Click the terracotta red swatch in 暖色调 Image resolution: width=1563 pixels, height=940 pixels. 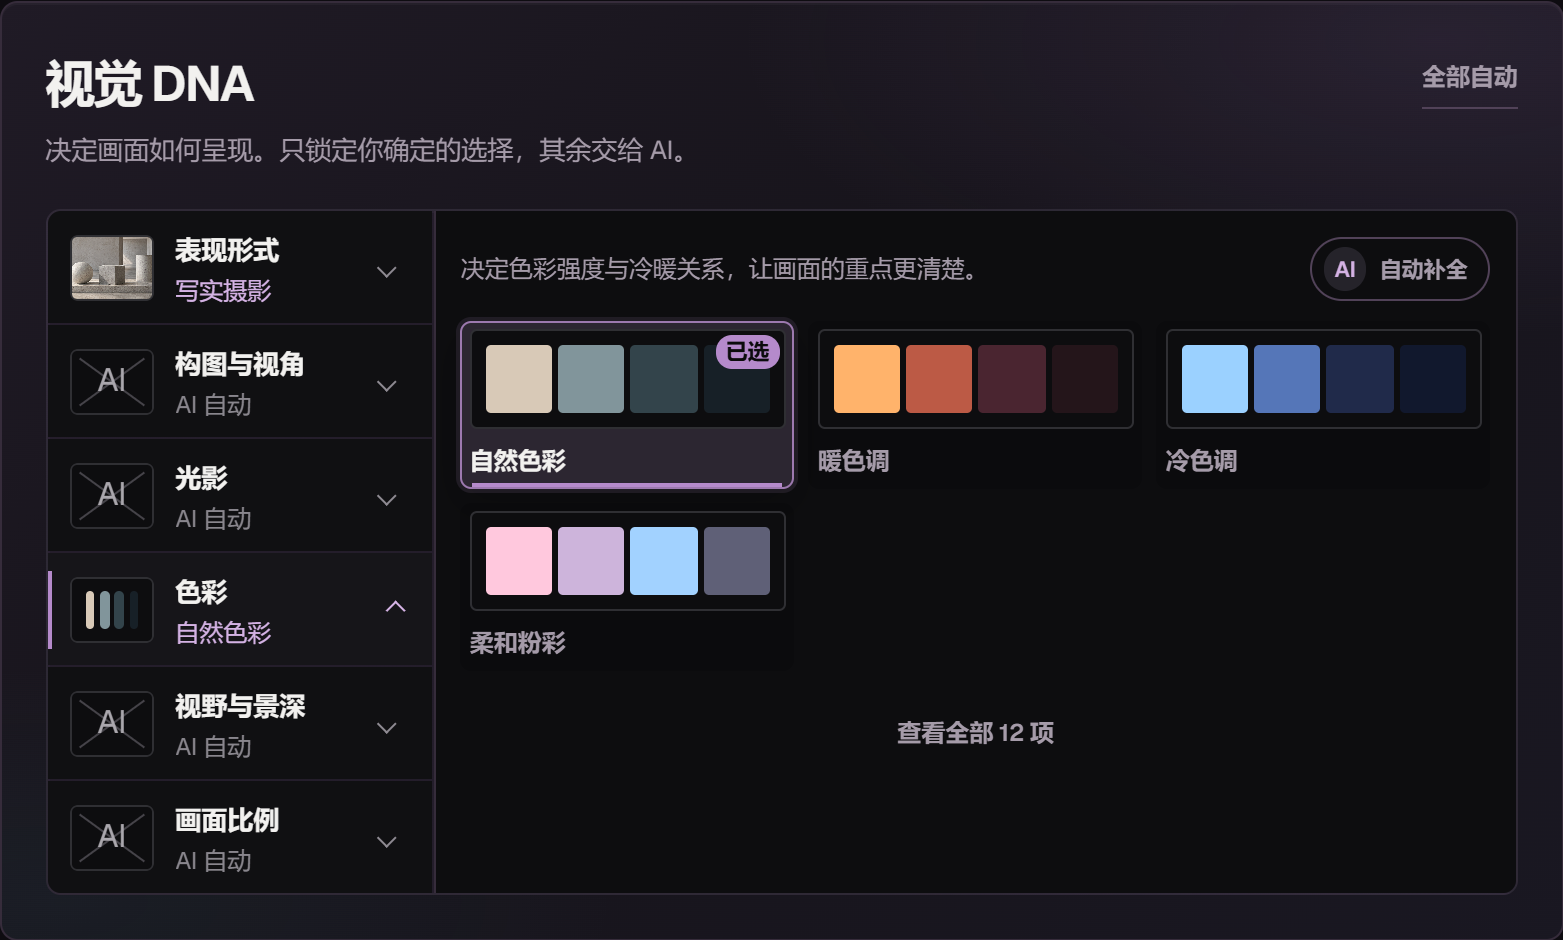click(939, 379)
